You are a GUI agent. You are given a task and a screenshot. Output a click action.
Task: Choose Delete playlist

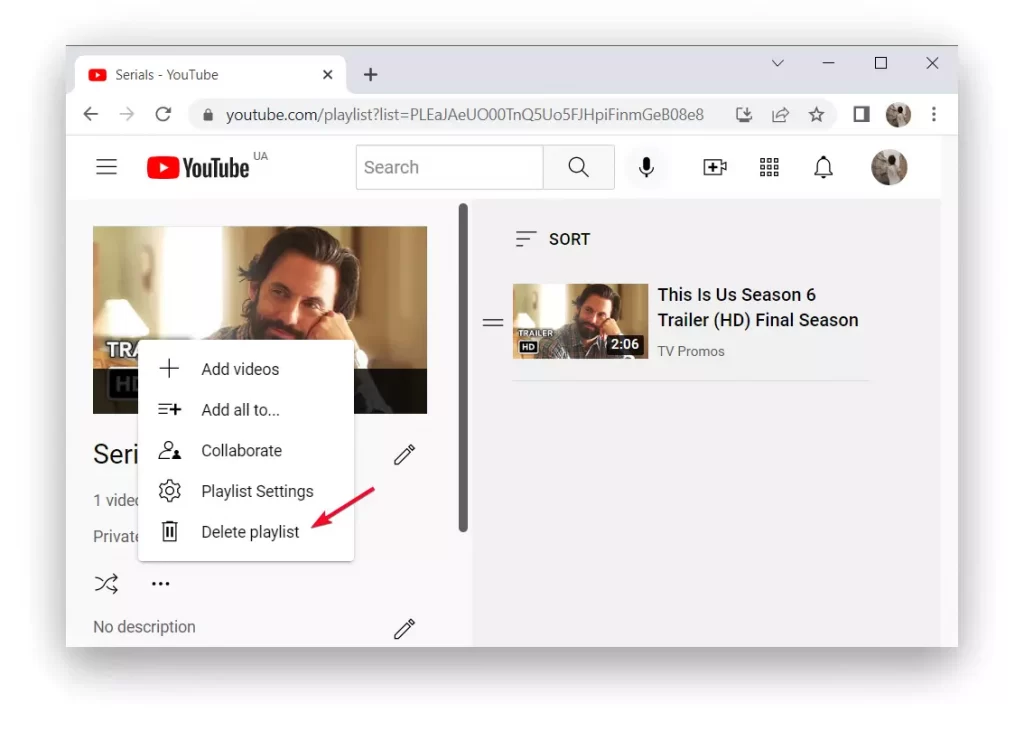click(x=246, y=532)
